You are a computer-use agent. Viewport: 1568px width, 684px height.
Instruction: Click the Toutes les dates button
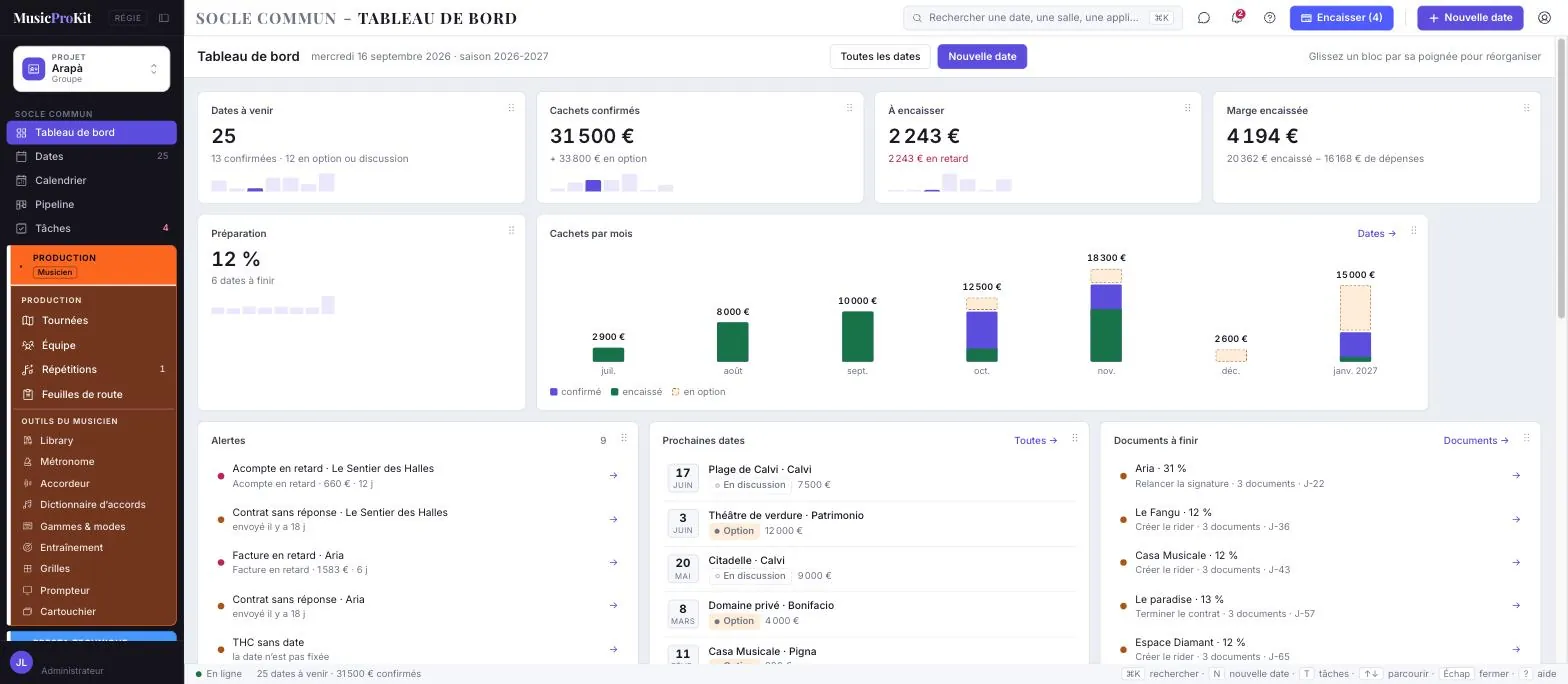[880, 57]
